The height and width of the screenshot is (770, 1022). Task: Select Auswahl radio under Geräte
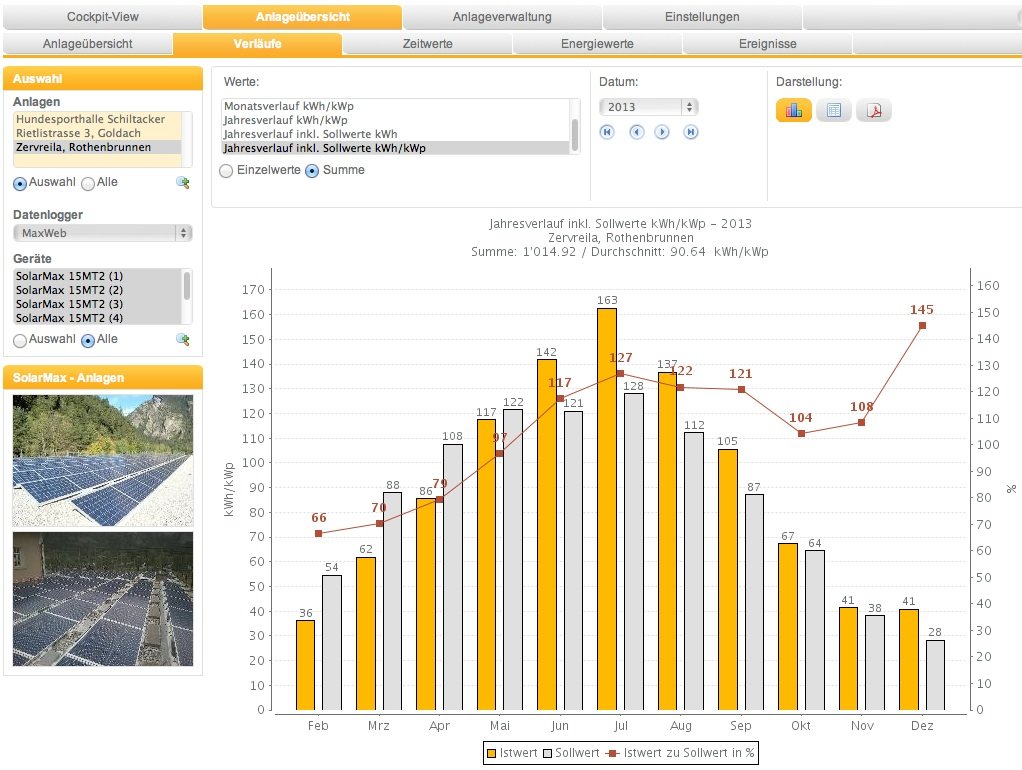(x=20, y=340)
